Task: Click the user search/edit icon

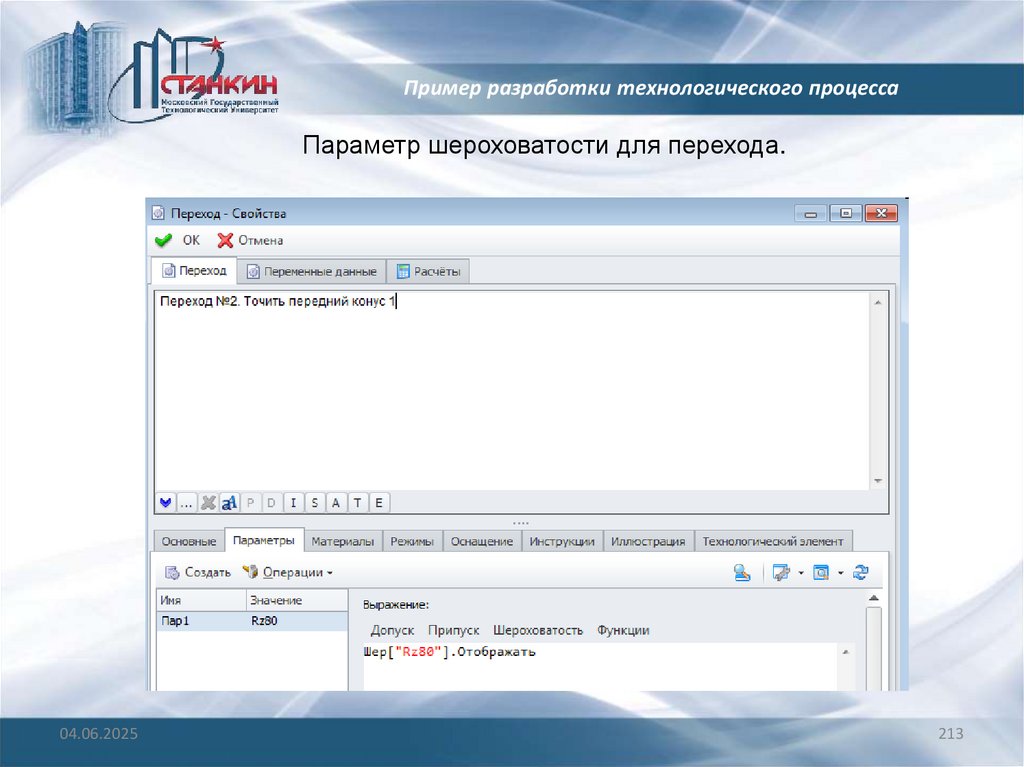Action: (742, 572)
